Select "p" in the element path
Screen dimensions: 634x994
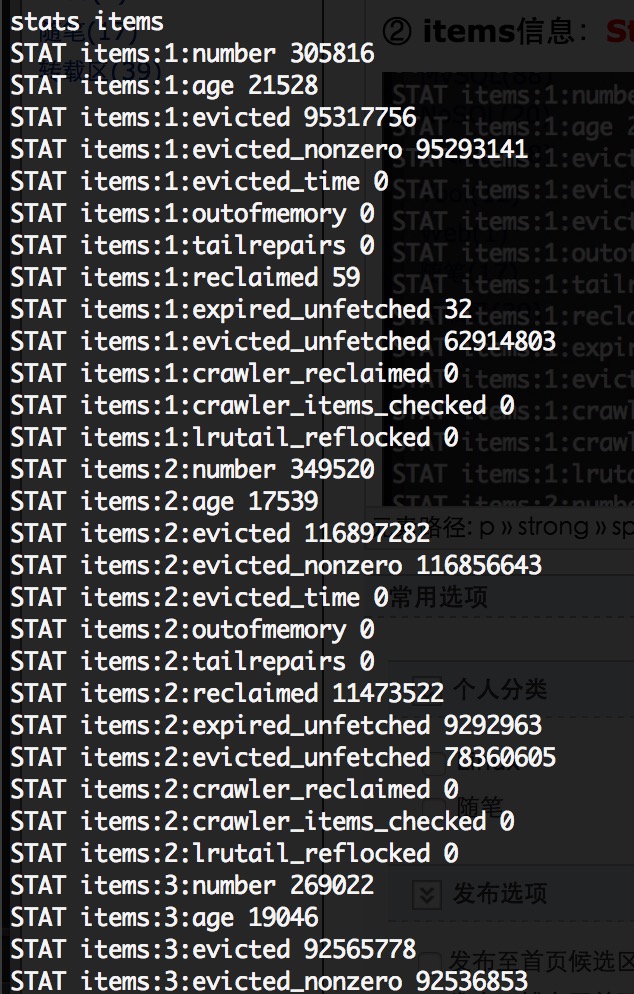pyautogui.click(x=486, y=528)
